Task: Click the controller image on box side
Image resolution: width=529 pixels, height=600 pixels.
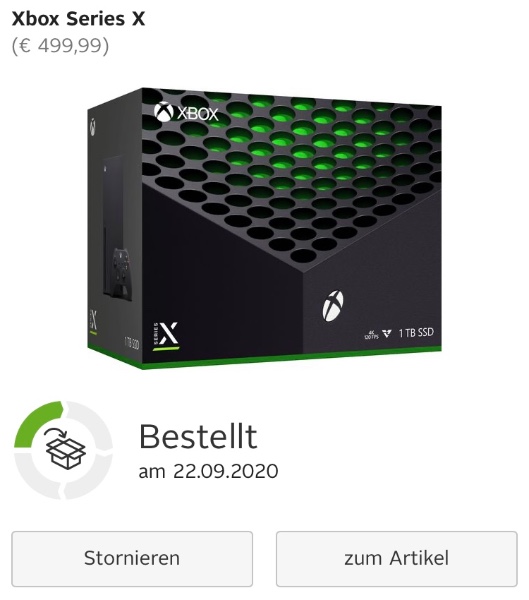Action: pos(121,272)
